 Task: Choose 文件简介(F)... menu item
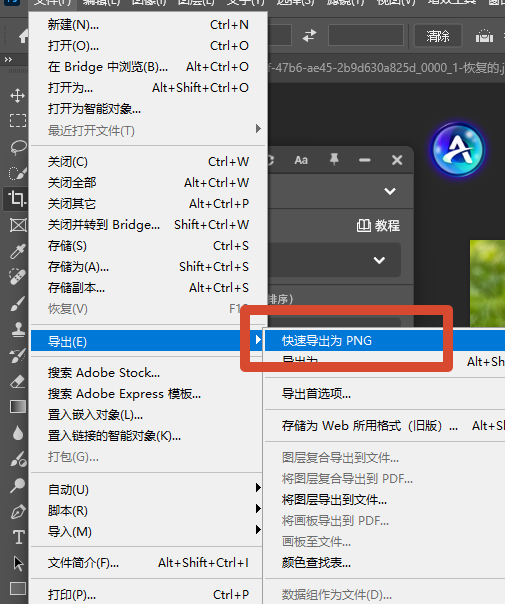pos(148,563)
